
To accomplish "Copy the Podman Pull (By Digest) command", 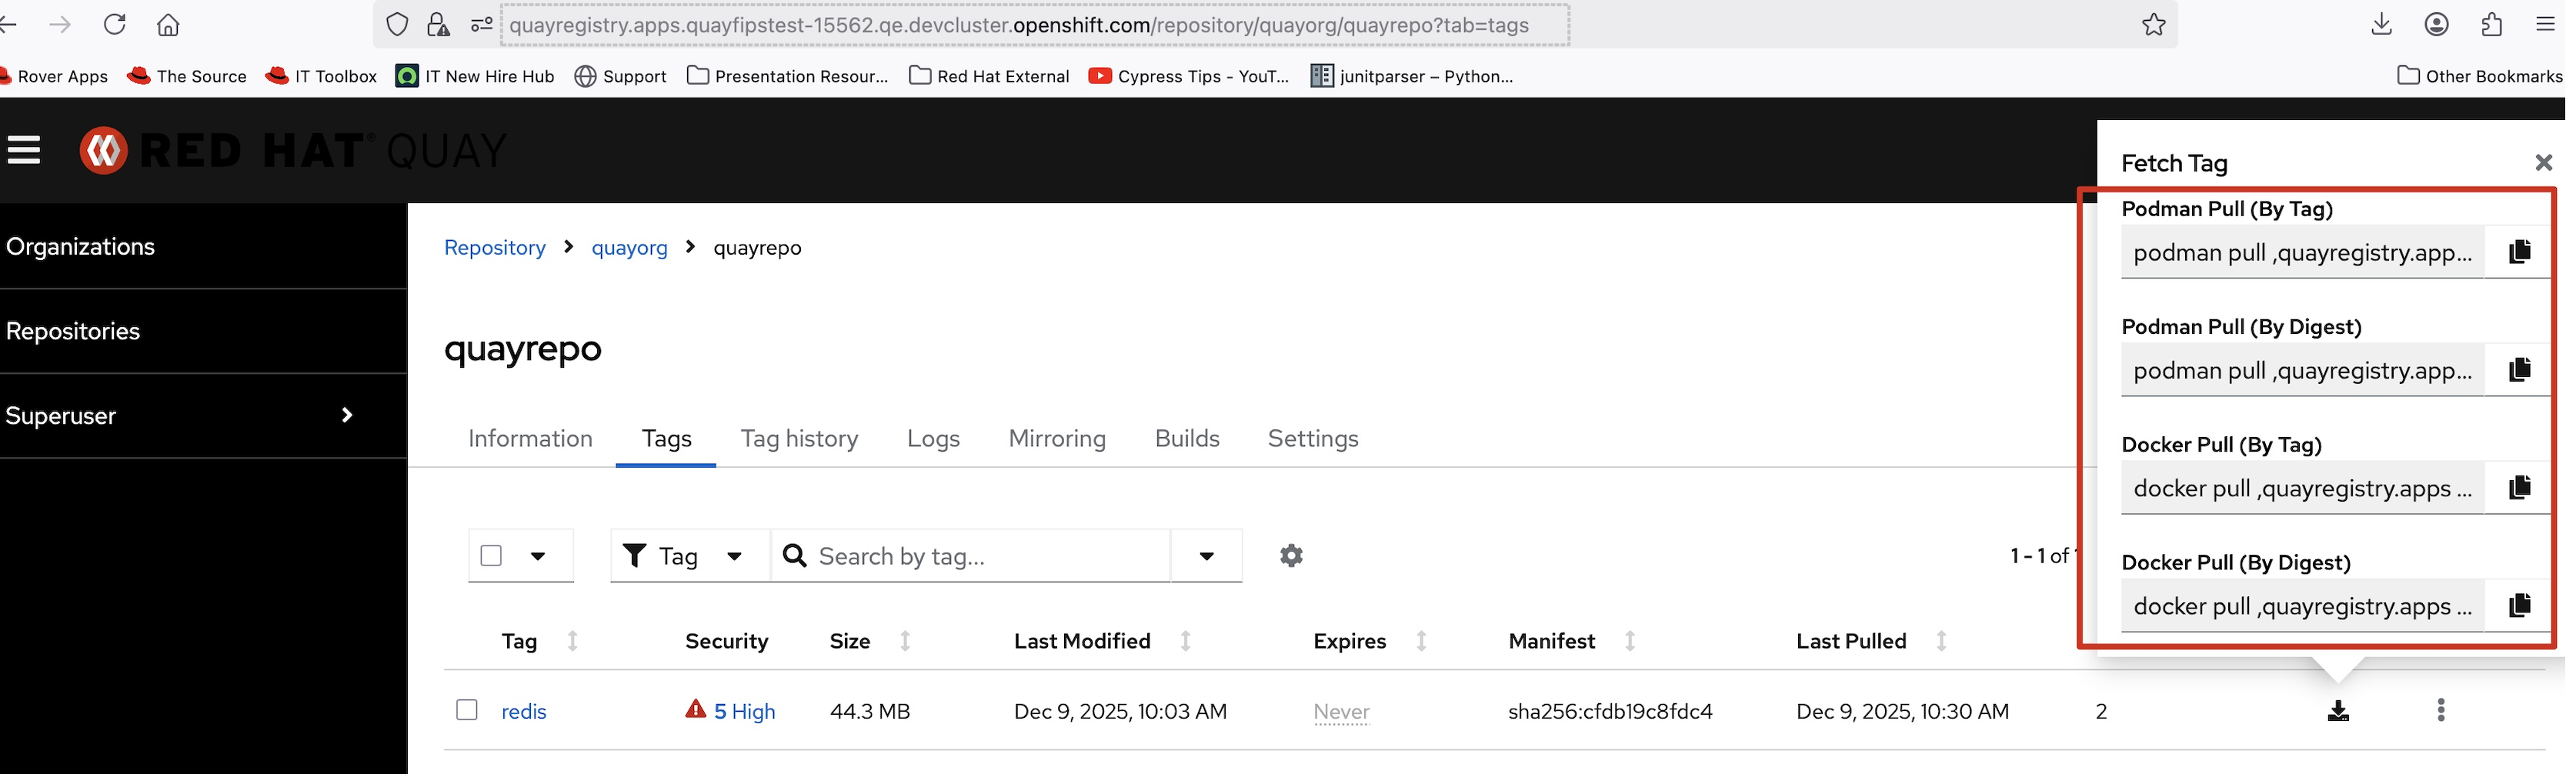I will pos(2519,370).
